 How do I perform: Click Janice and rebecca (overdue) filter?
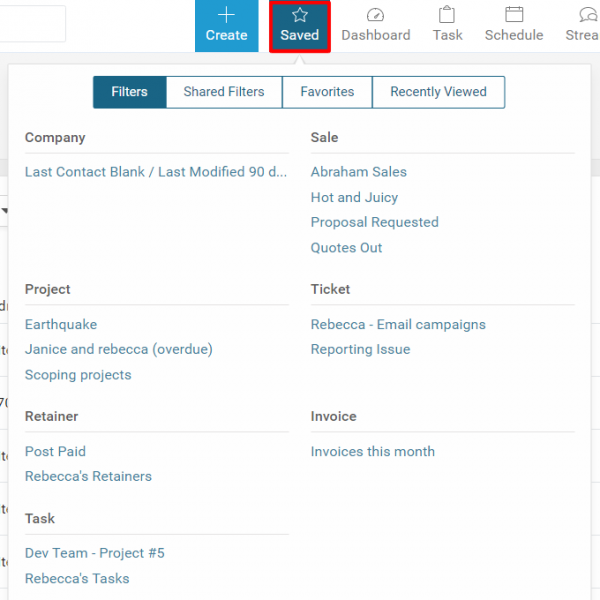coord(118,350)
